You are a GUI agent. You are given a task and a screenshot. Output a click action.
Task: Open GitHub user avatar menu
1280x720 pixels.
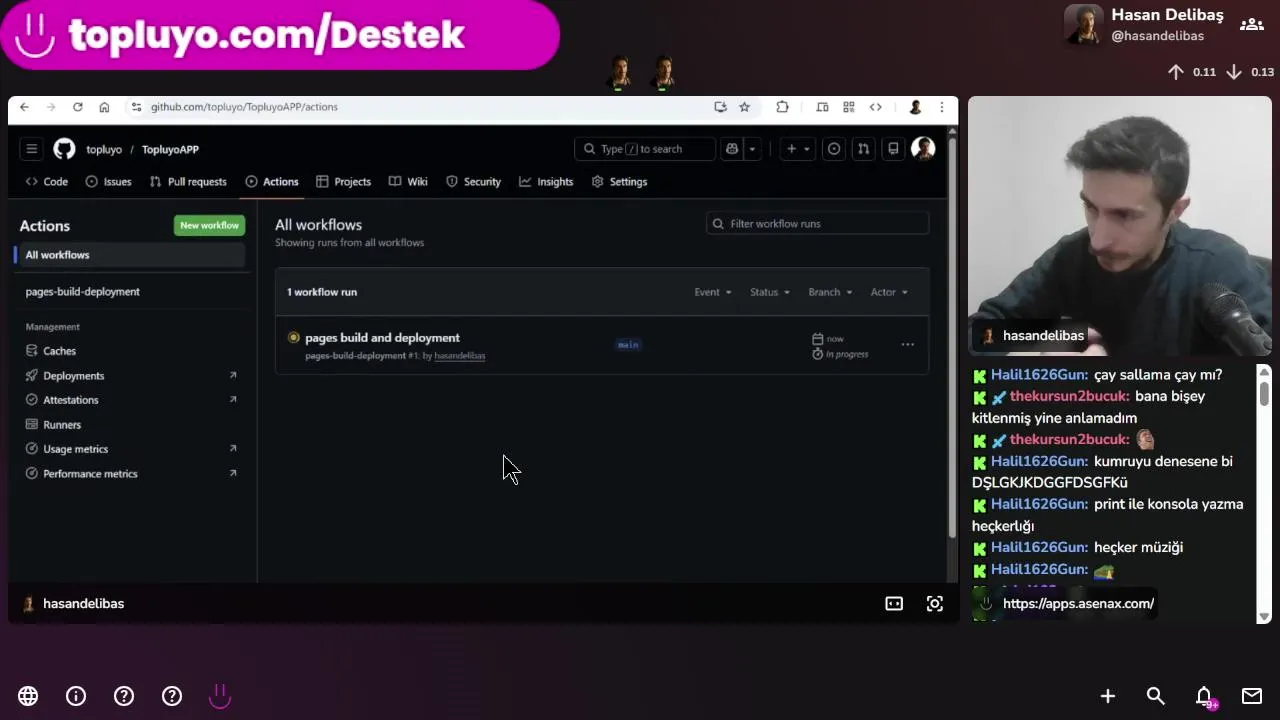coord(923,149)
